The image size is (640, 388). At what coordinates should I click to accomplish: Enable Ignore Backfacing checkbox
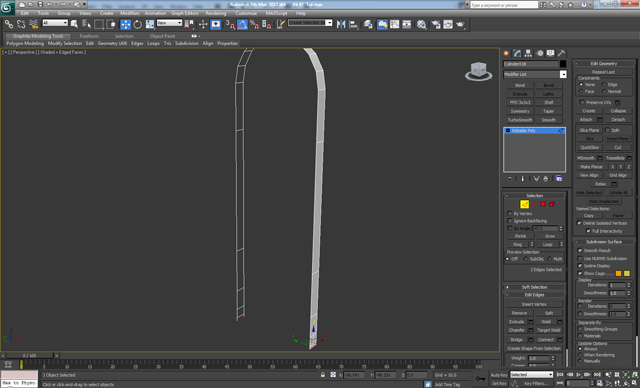click(x=509, y=221)
